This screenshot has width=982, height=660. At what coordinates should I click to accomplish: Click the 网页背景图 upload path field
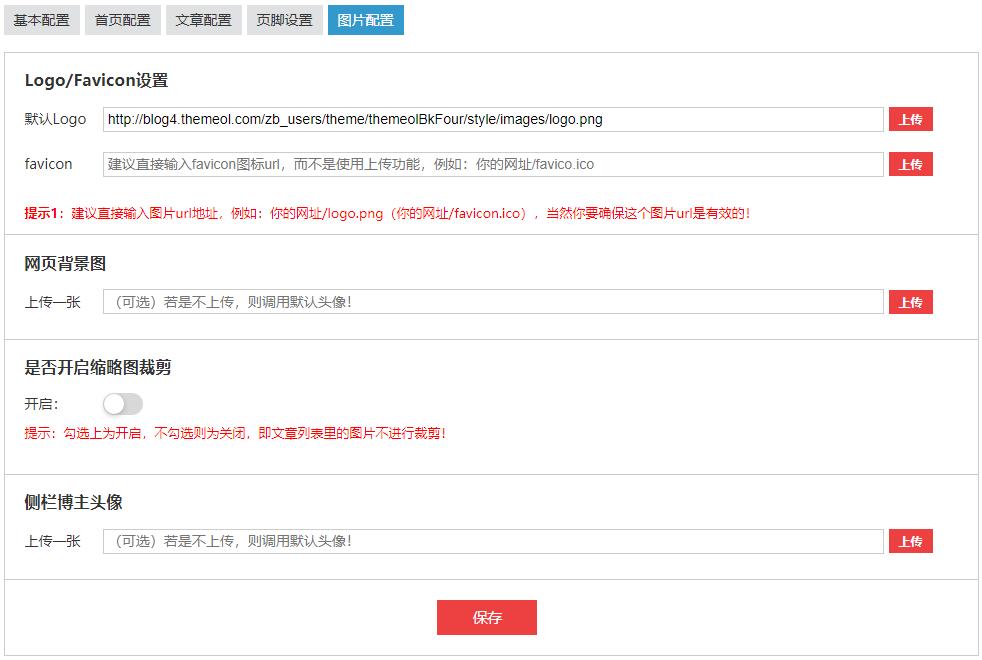click(x=493, y=302)
